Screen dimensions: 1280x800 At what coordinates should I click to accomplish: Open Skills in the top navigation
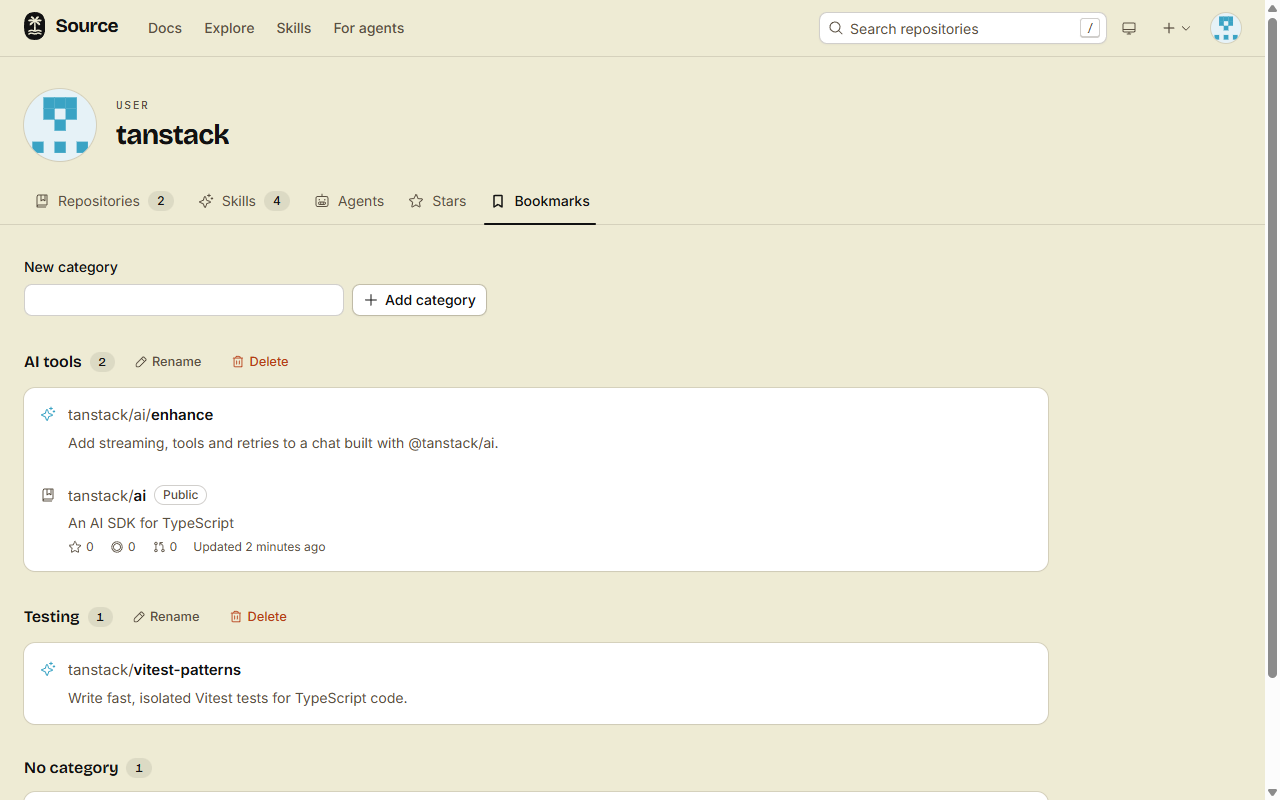click(x=294, y=28)
